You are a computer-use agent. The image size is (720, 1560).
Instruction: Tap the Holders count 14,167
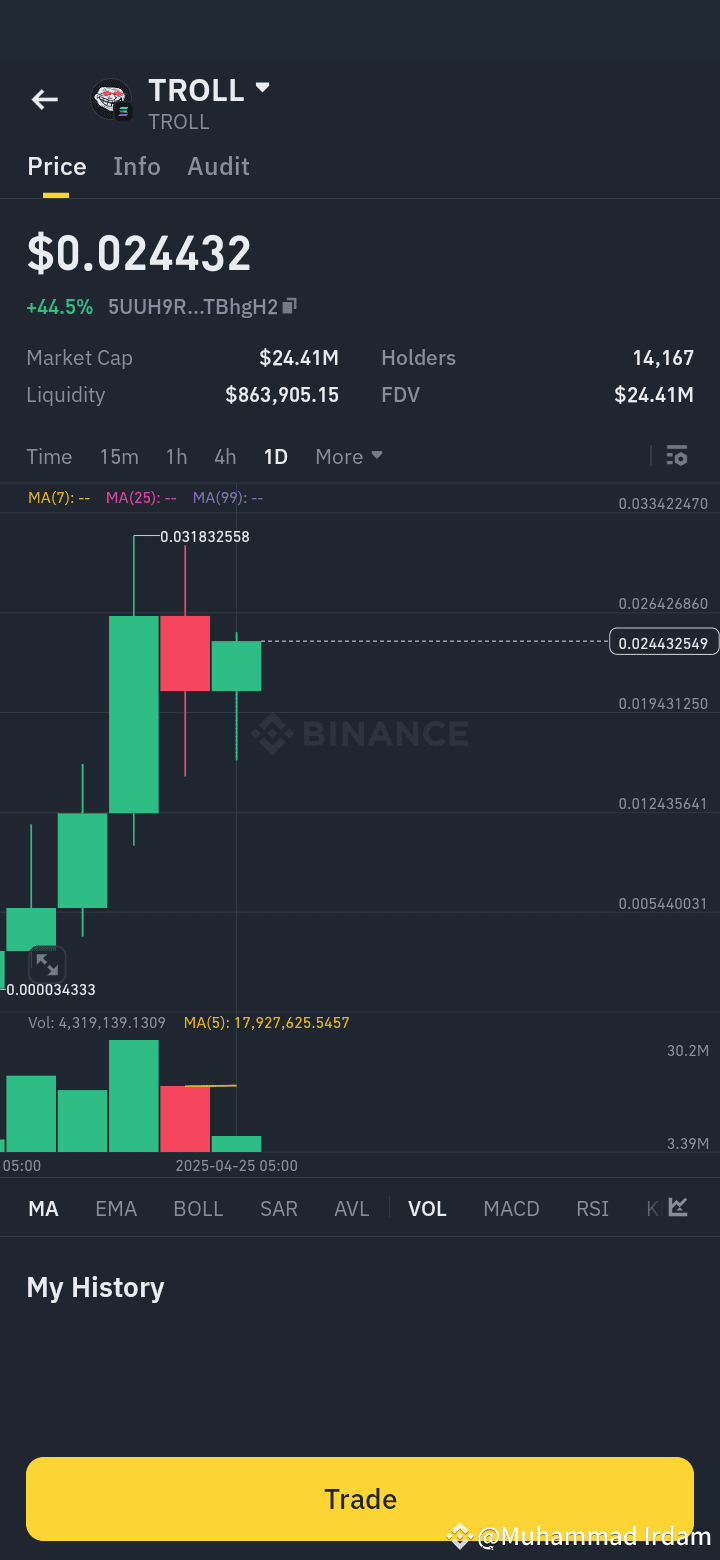663,358
